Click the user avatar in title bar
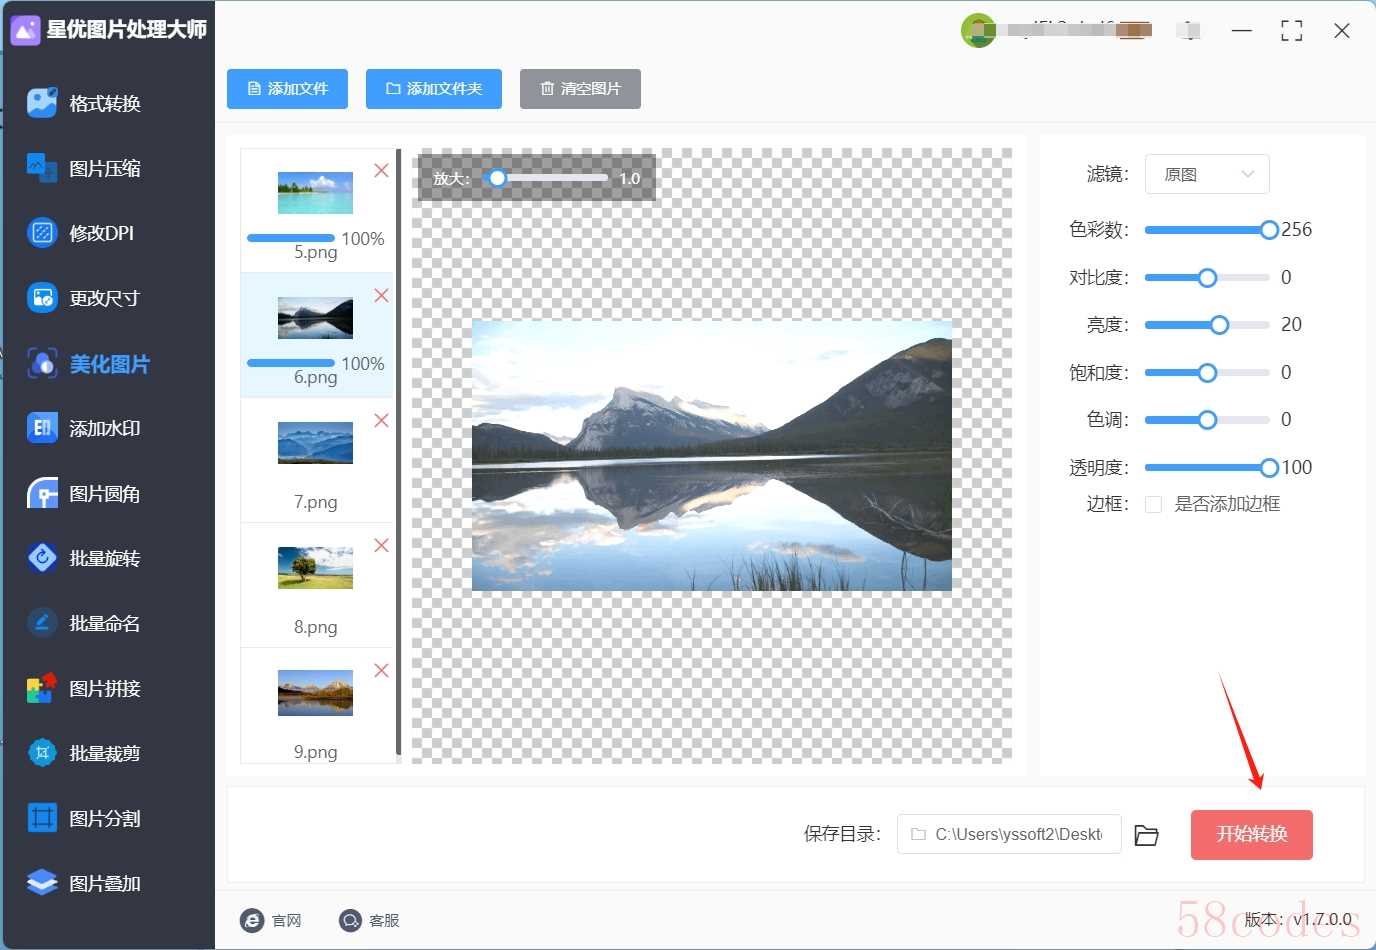The image size is (1376, 950). coord(978,31)
